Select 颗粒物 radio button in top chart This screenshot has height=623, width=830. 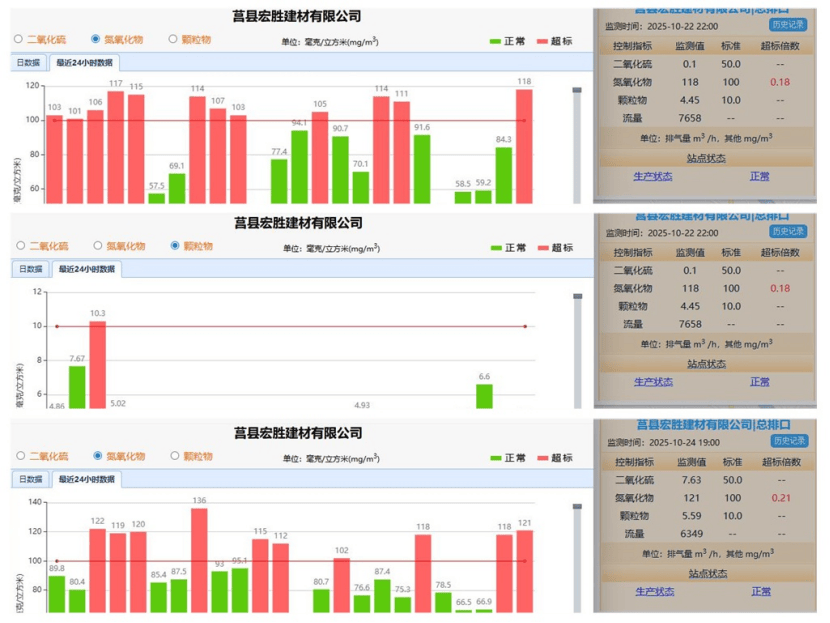[x=173, y=40]
